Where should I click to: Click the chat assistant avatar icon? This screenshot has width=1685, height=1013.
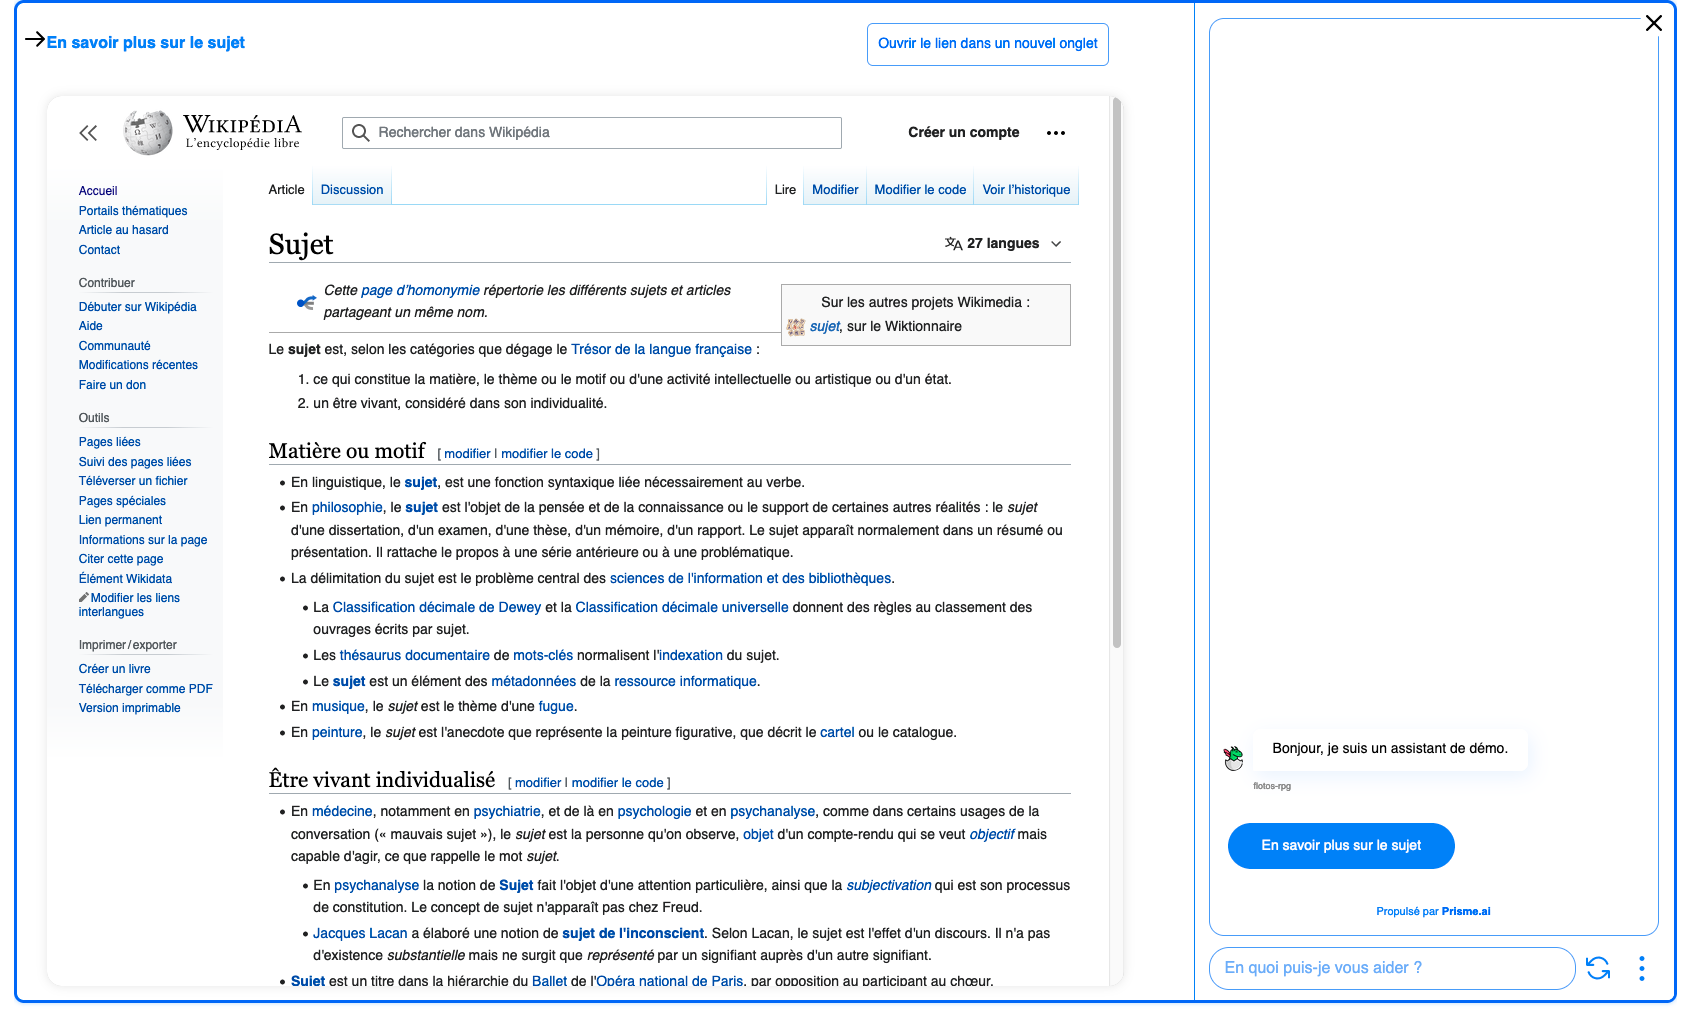(1234, 758)
